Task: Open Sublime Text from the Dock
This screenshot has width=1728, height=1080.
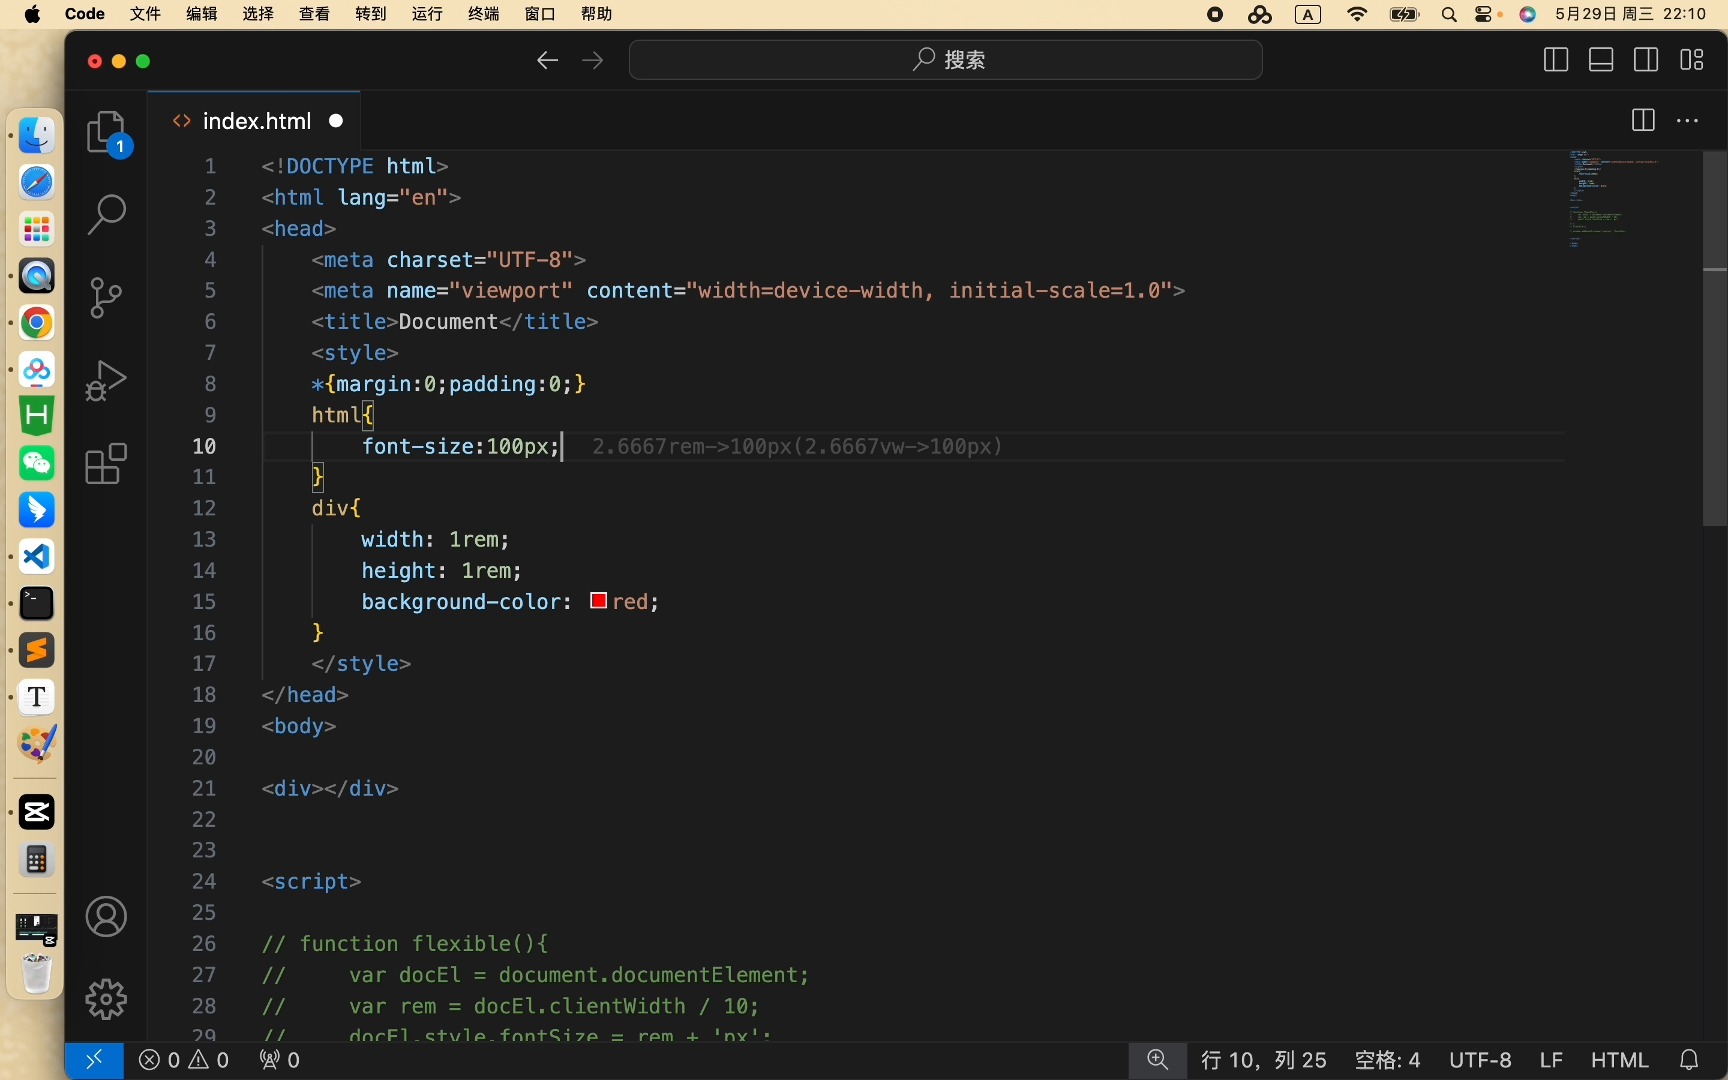Action: pos(37,650)
